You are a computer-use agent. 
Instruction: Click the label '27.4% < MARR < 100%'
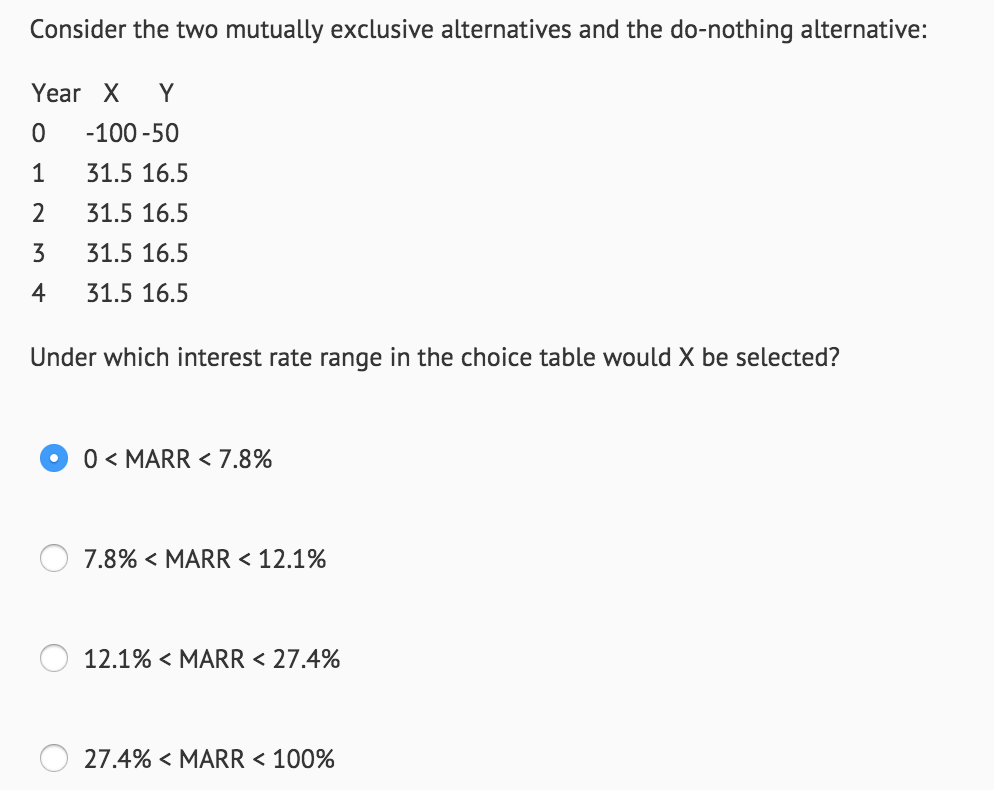pyautogui.click(x=209, y=759)
